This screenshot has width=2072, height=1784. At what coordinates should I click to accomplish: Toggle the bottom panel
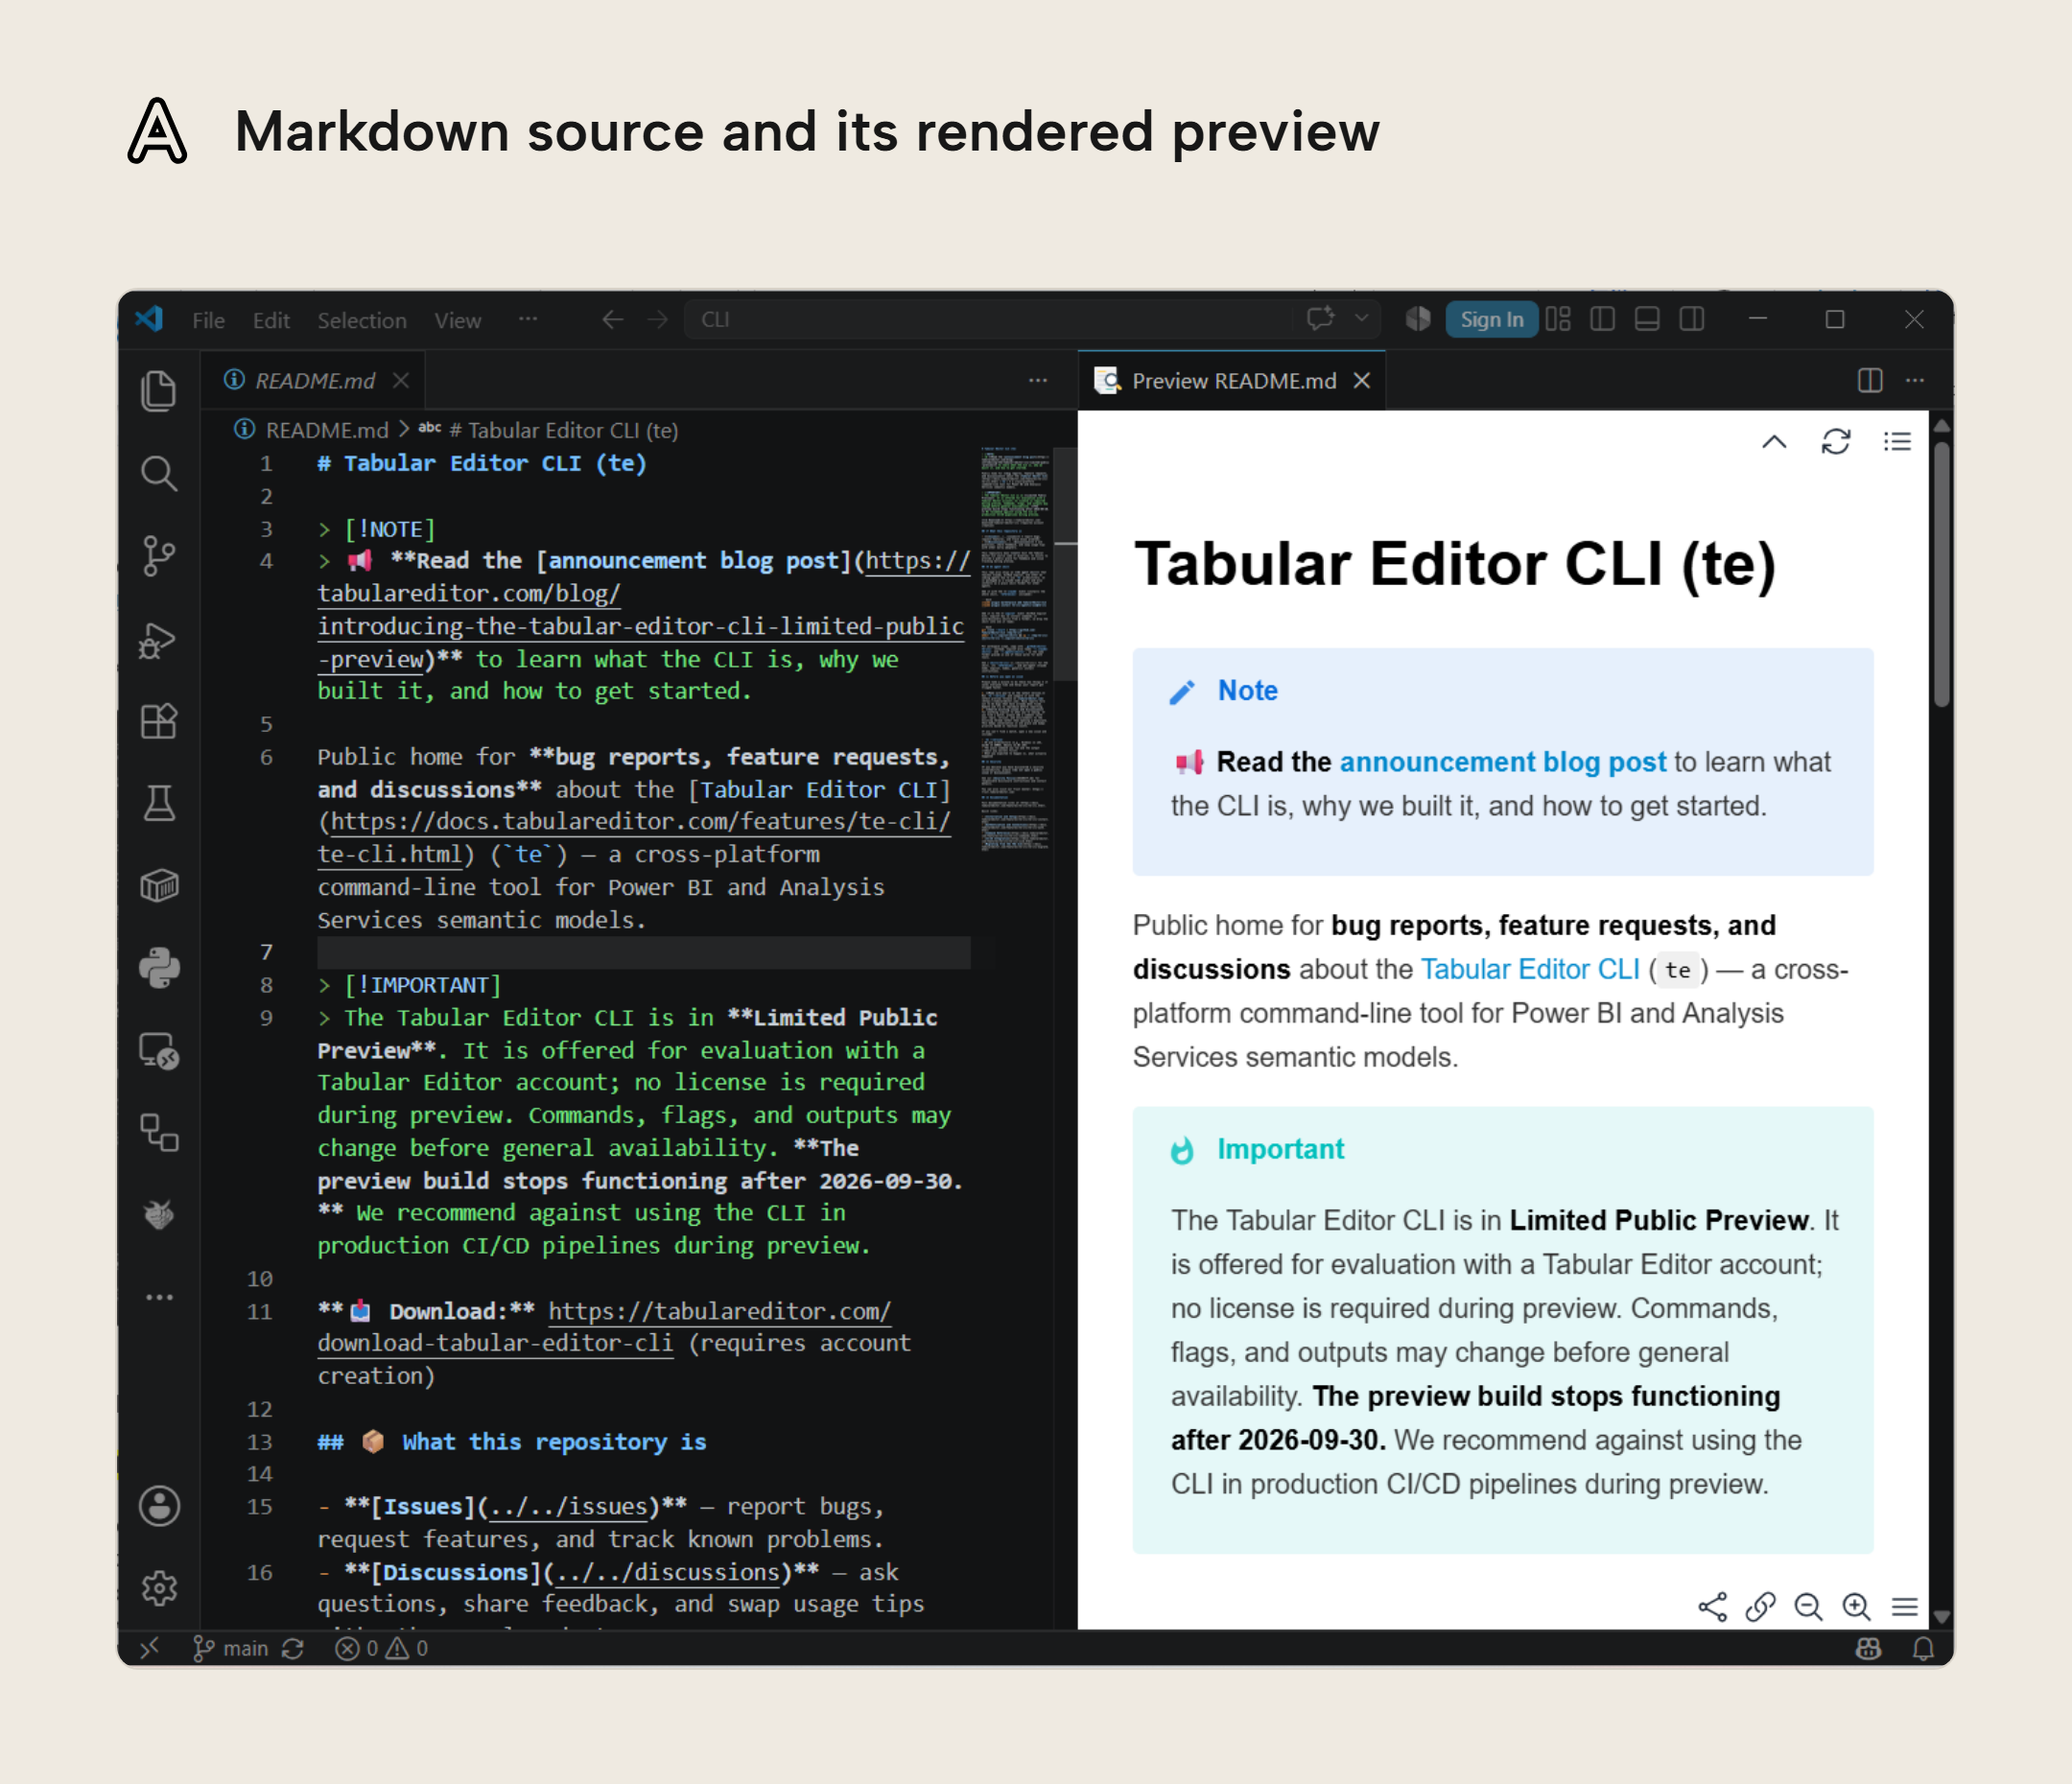coord(1647,319)
